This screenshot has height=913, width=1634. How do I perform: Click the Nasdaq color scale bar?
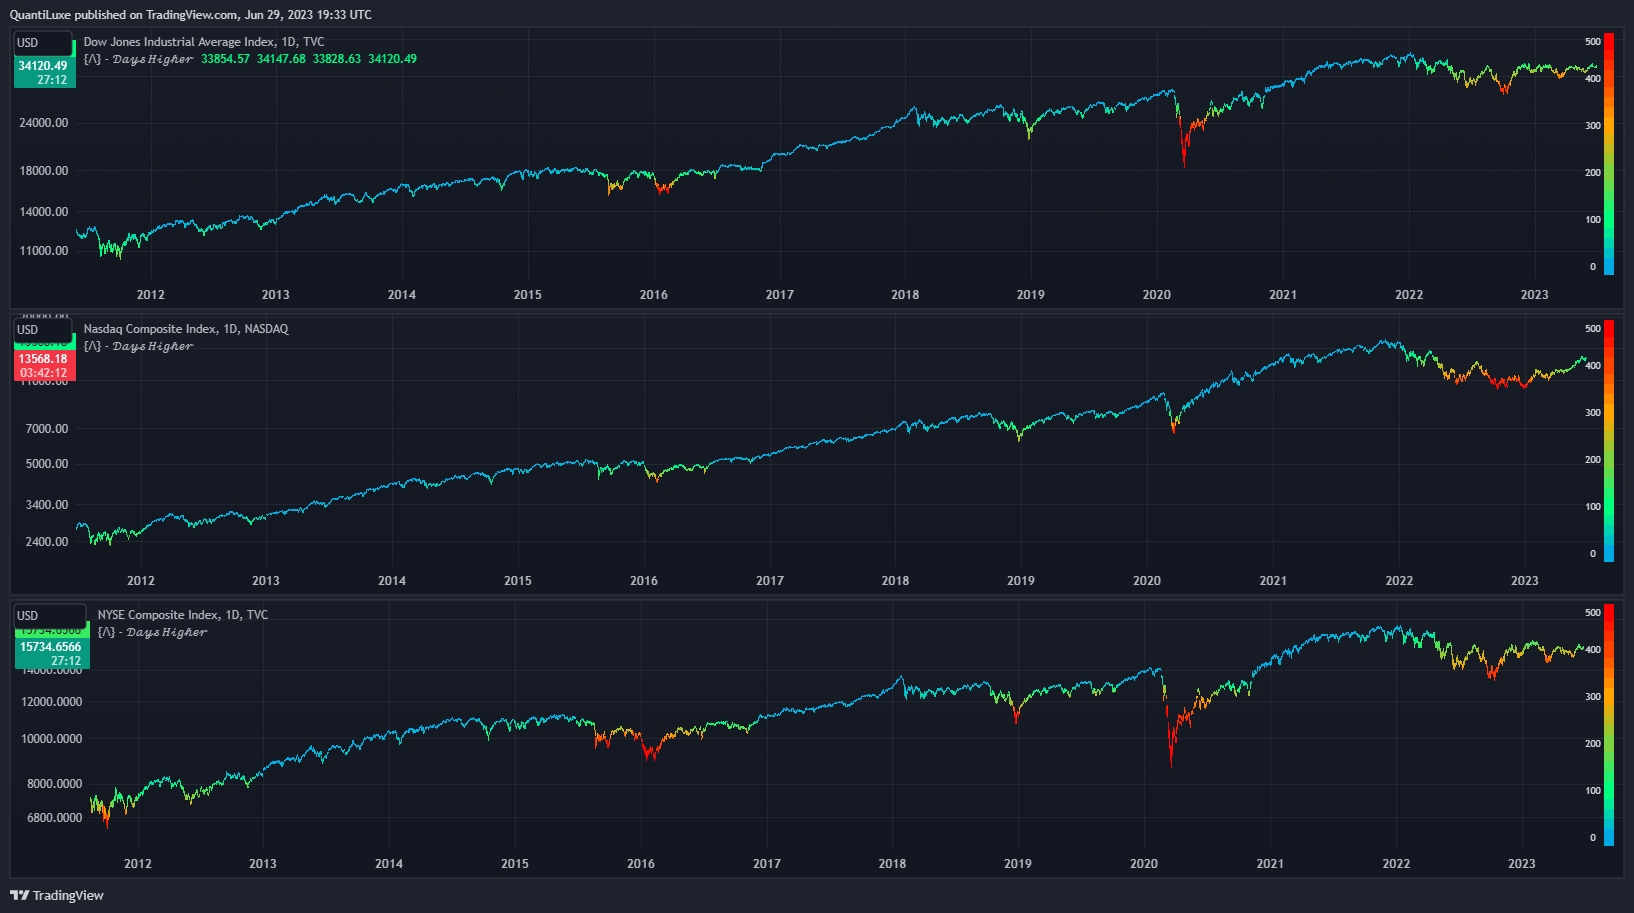pos(1609,440)
